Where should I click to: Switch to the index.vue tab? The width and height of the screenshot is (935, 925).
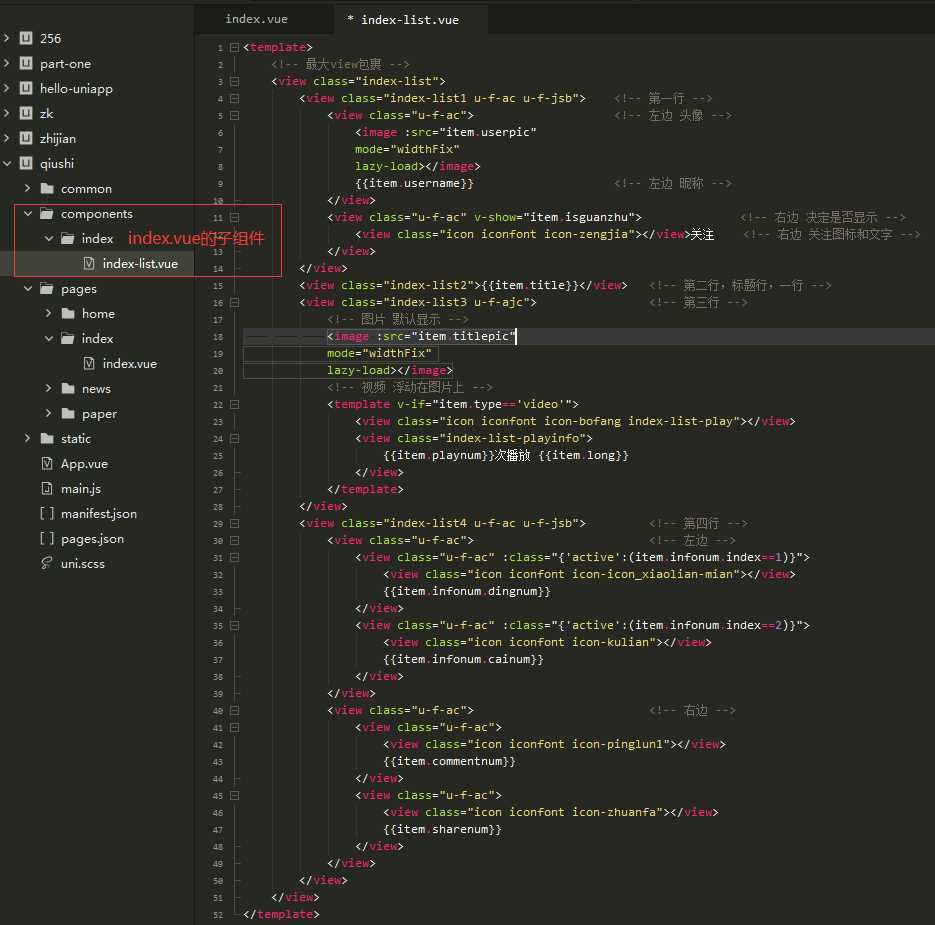pyautogui.click(x=256, y=19)
